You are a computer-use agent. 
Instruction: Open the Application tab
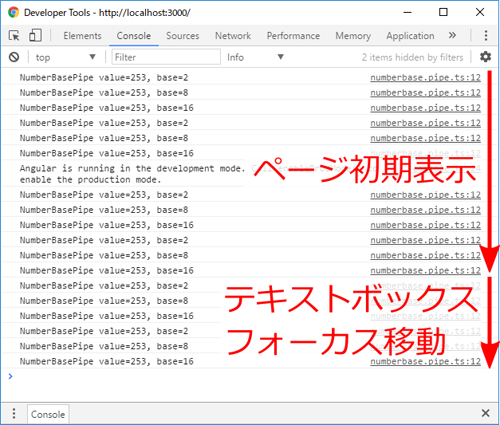pyautogui.click(x=410, y=35)
